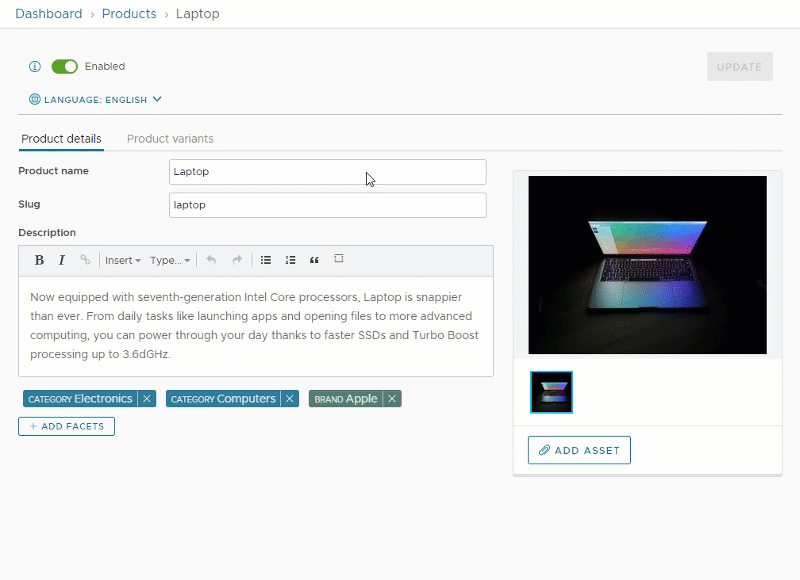Open the Type dropdown in editor
The height and width of the screenshot is (580, 800).
click(x=170, y=260)
